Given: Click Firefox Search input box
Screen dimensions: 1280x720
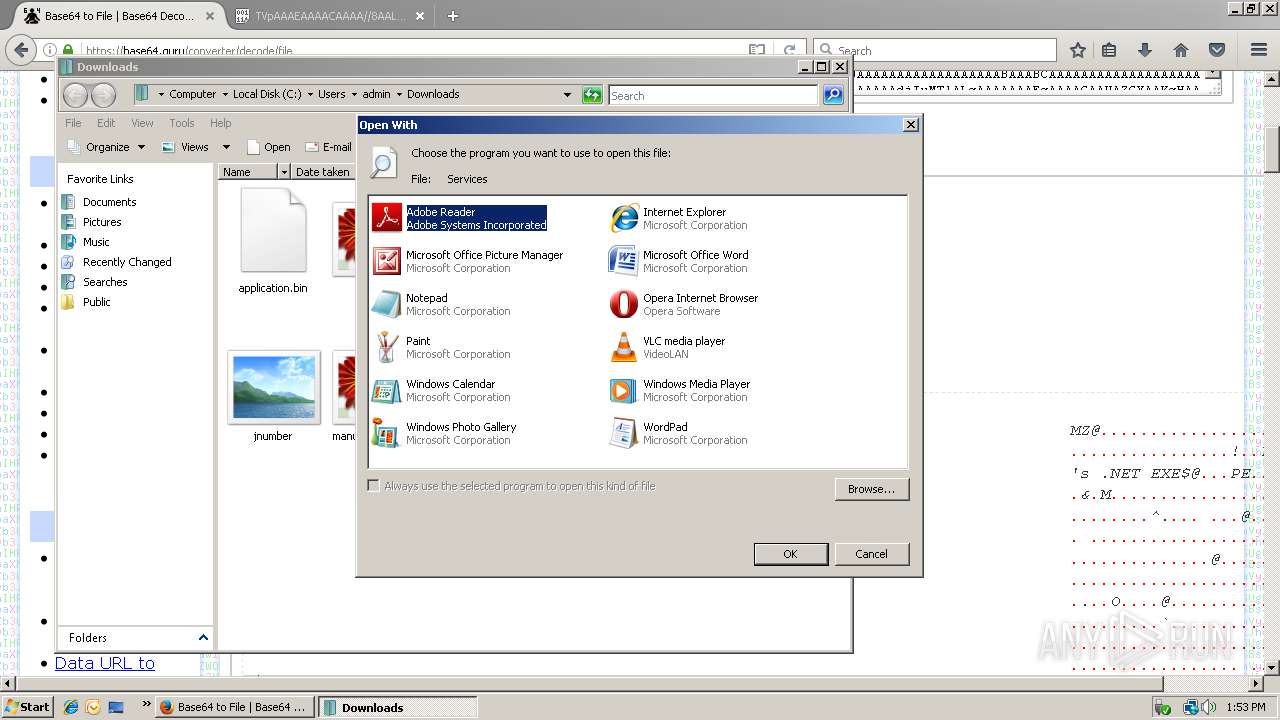Looking at the screenshot, I should click(935, 50).
